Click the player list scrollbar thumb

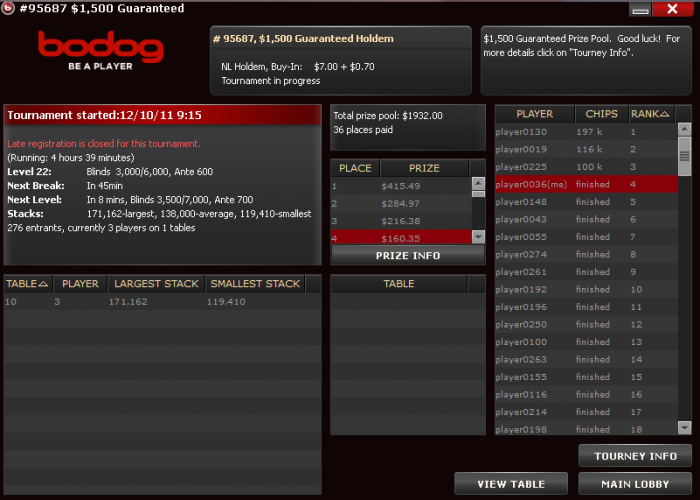684,156
